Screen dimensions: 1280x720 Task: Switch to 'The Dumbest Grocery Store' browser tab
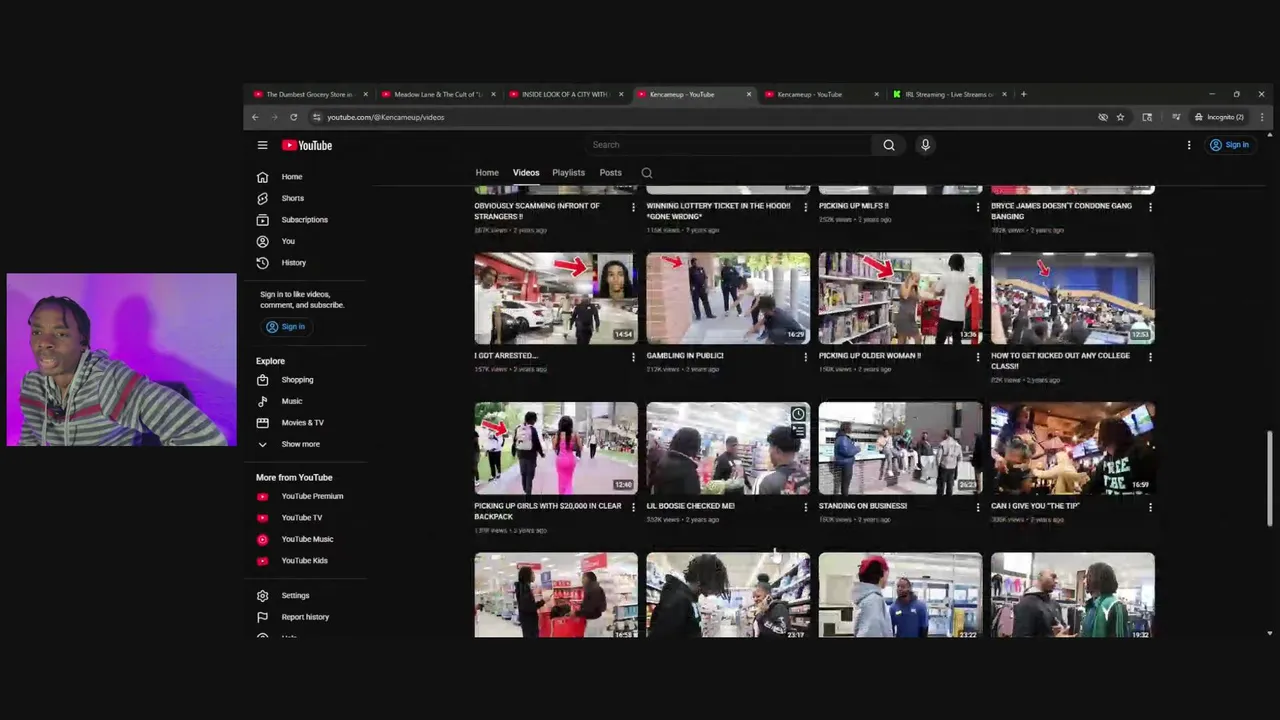[310, 94]
